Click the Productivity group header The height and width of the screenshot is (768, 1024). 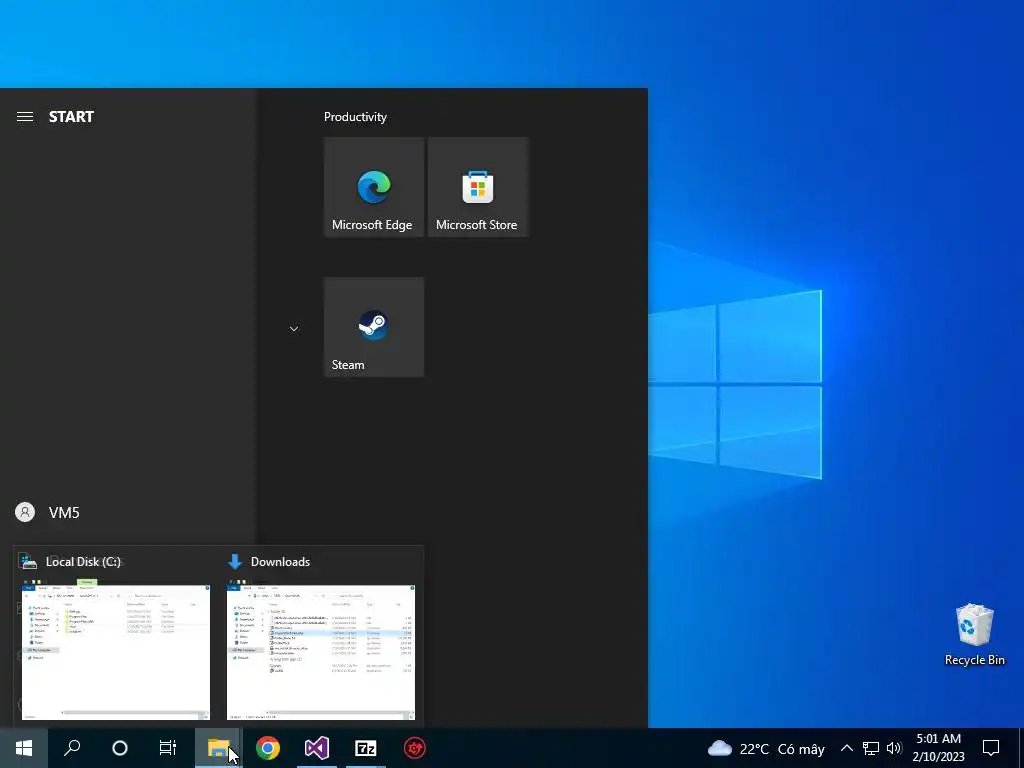[355, 117]
